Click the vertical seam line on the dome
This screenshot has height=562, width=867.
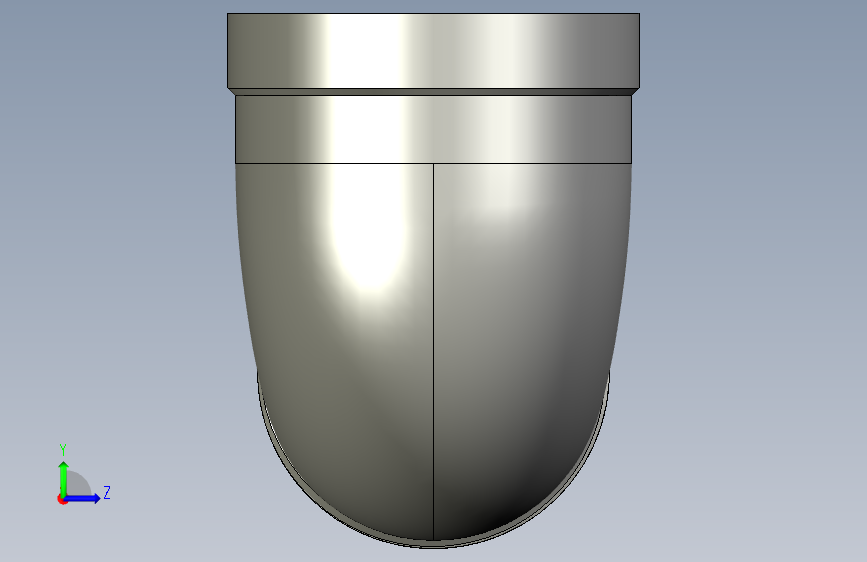pos(434,351)
